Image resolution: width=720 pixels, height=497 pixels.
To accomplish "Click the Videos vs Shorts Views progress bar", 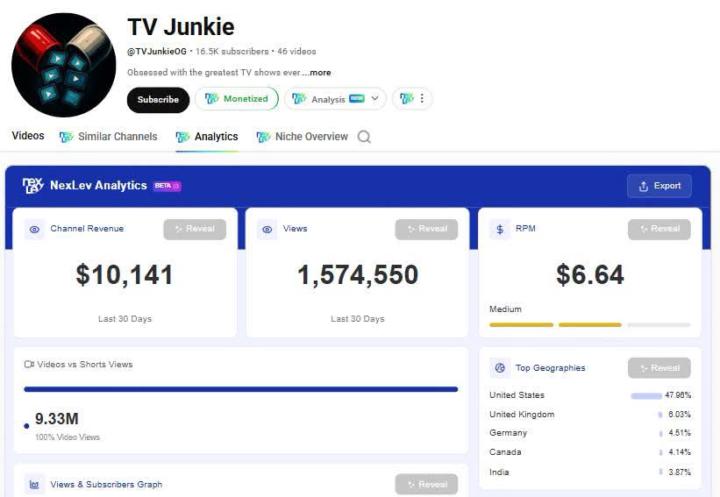I will click(x=241, y=389).
